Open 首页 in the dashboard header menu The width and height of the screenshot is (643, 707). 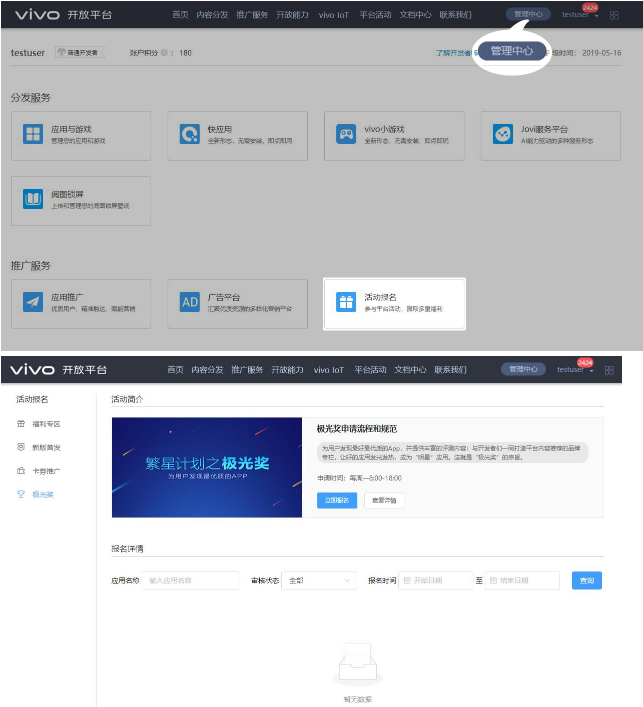tap(180, 15)
